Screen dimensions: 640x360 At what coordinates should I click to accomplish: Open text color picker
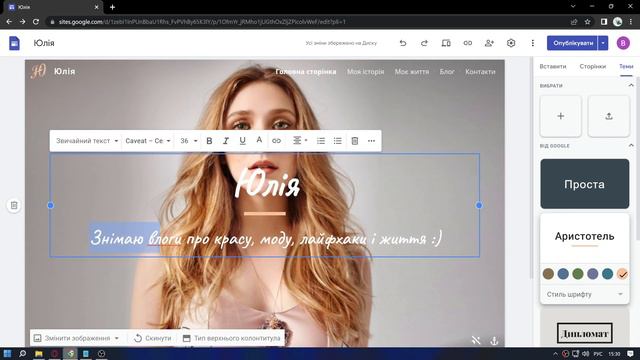(x=259, y=140)
